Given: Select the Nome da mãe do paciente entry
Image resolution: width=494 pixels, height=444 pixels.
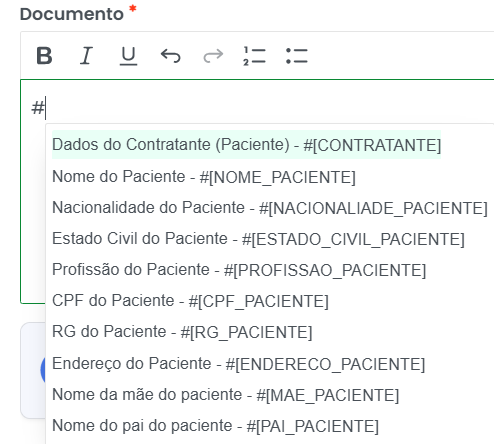Looking at the screenshot, I should (x=225, y=394).
